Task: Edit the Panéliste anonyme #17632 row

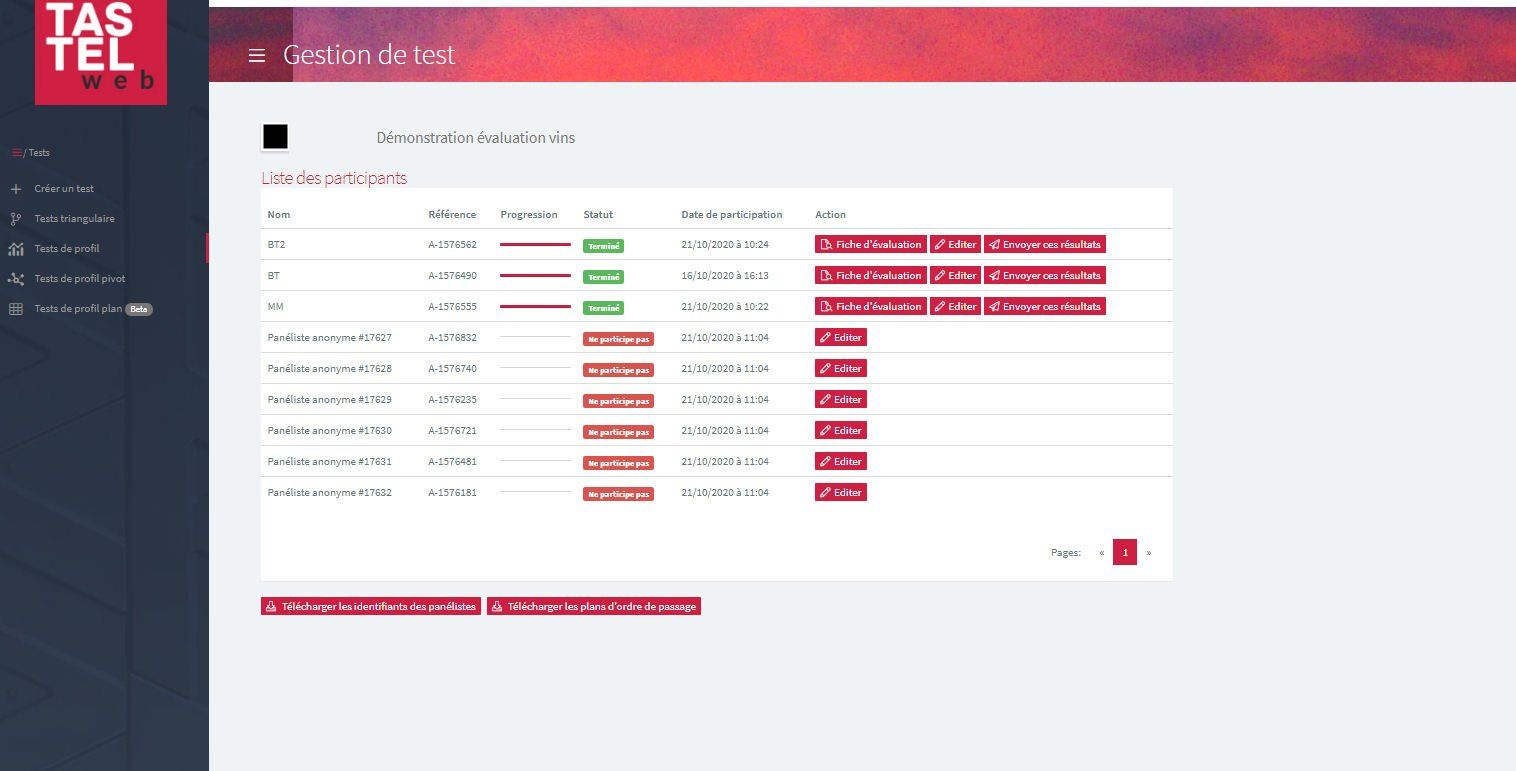Action: click(x=840, y=492)
